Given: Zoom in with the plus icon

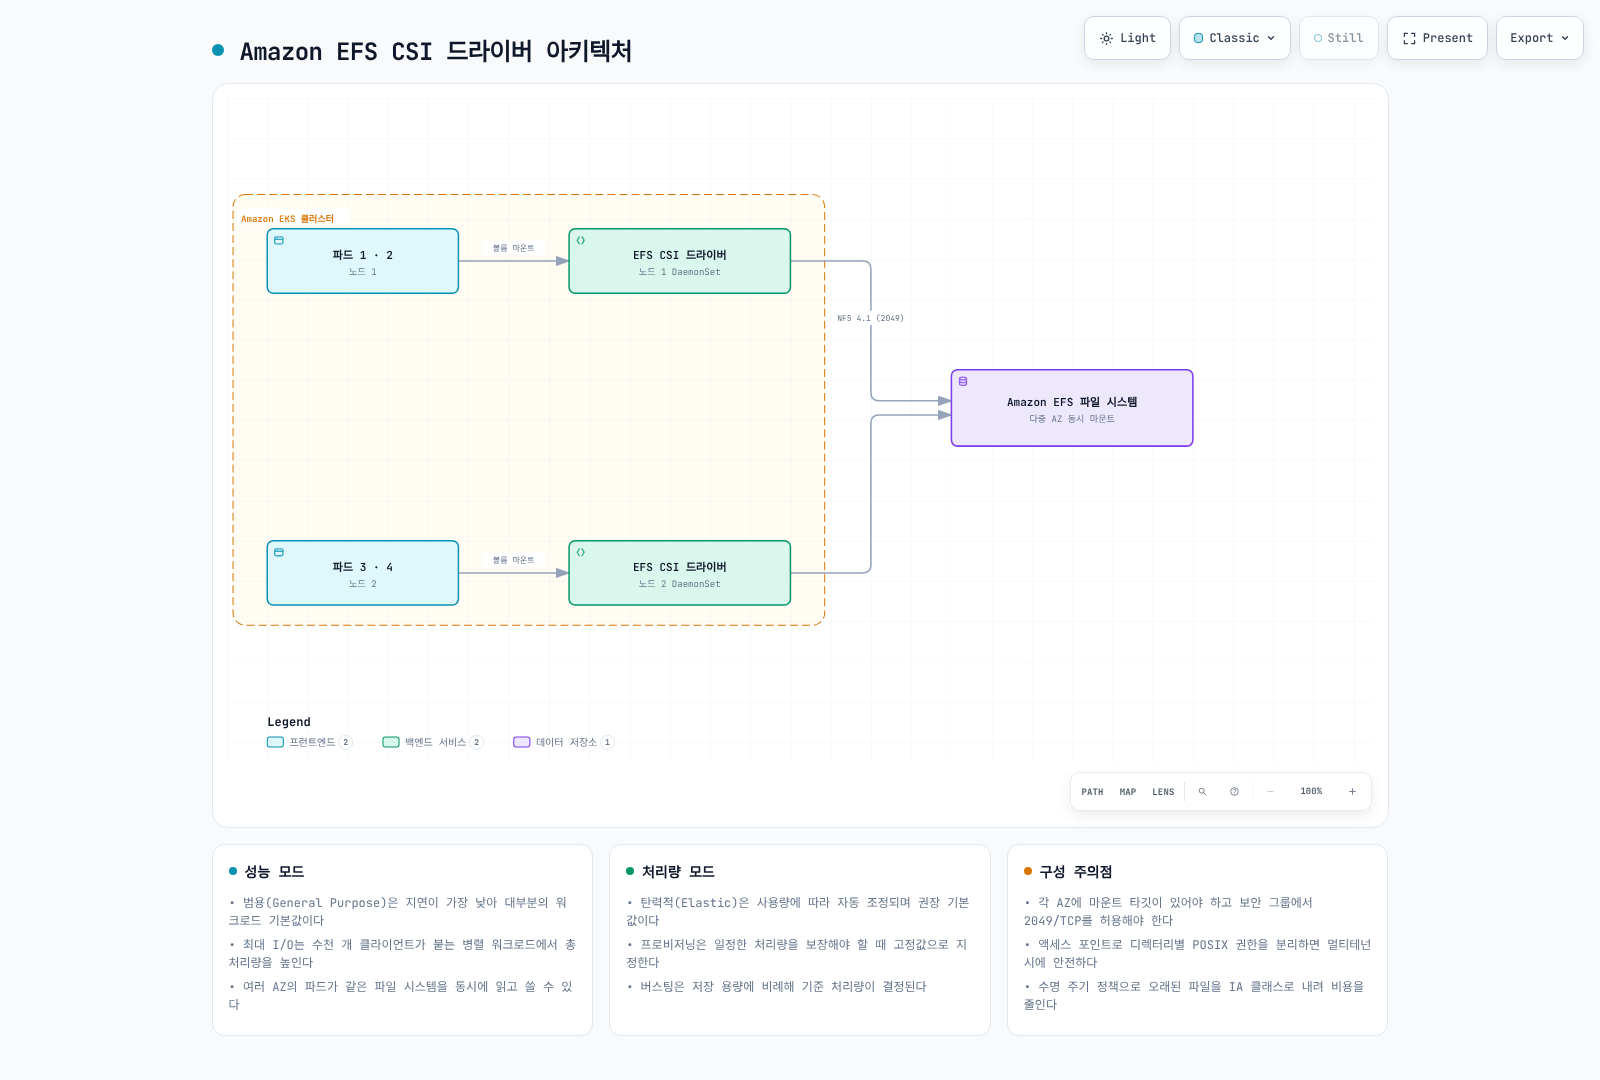Looking at the screenshot, I should pyautogui.click(x=1352, y=791).
